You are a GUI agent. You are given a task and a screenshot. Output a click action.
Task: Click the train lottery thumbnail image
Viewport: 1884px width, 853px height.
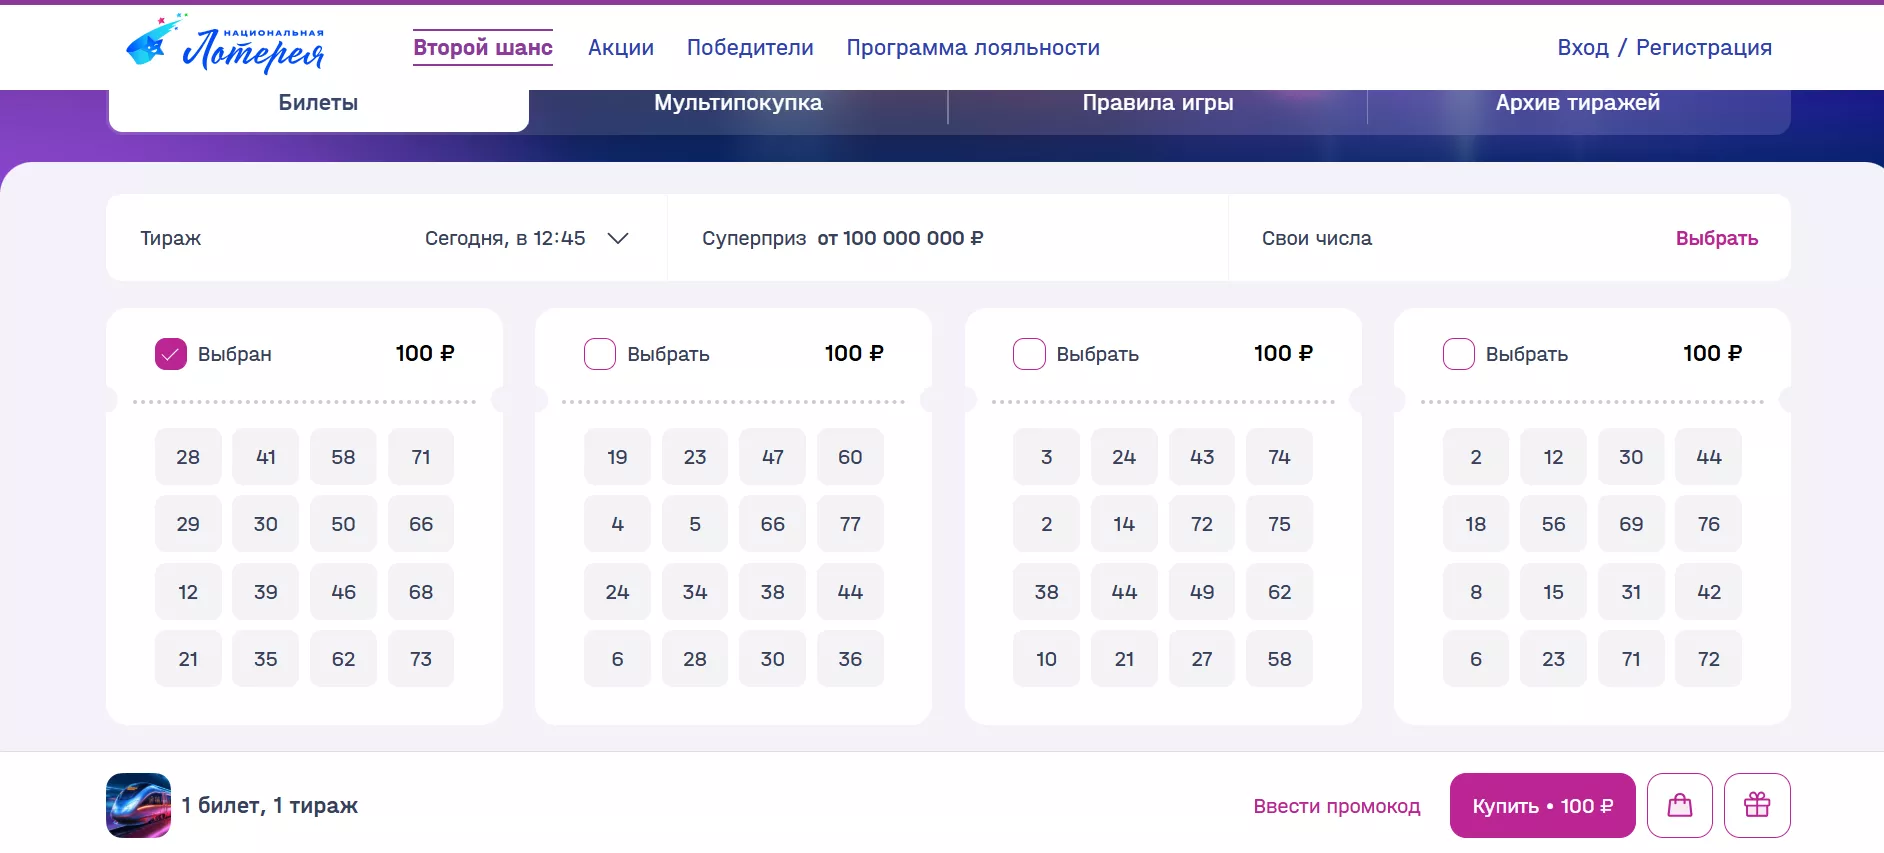coord(138,805)
